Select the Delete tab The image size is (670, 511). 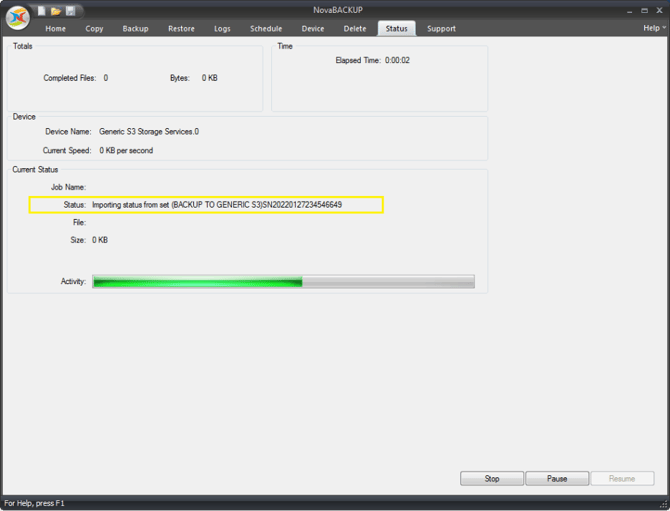click(x=355, y=29)
